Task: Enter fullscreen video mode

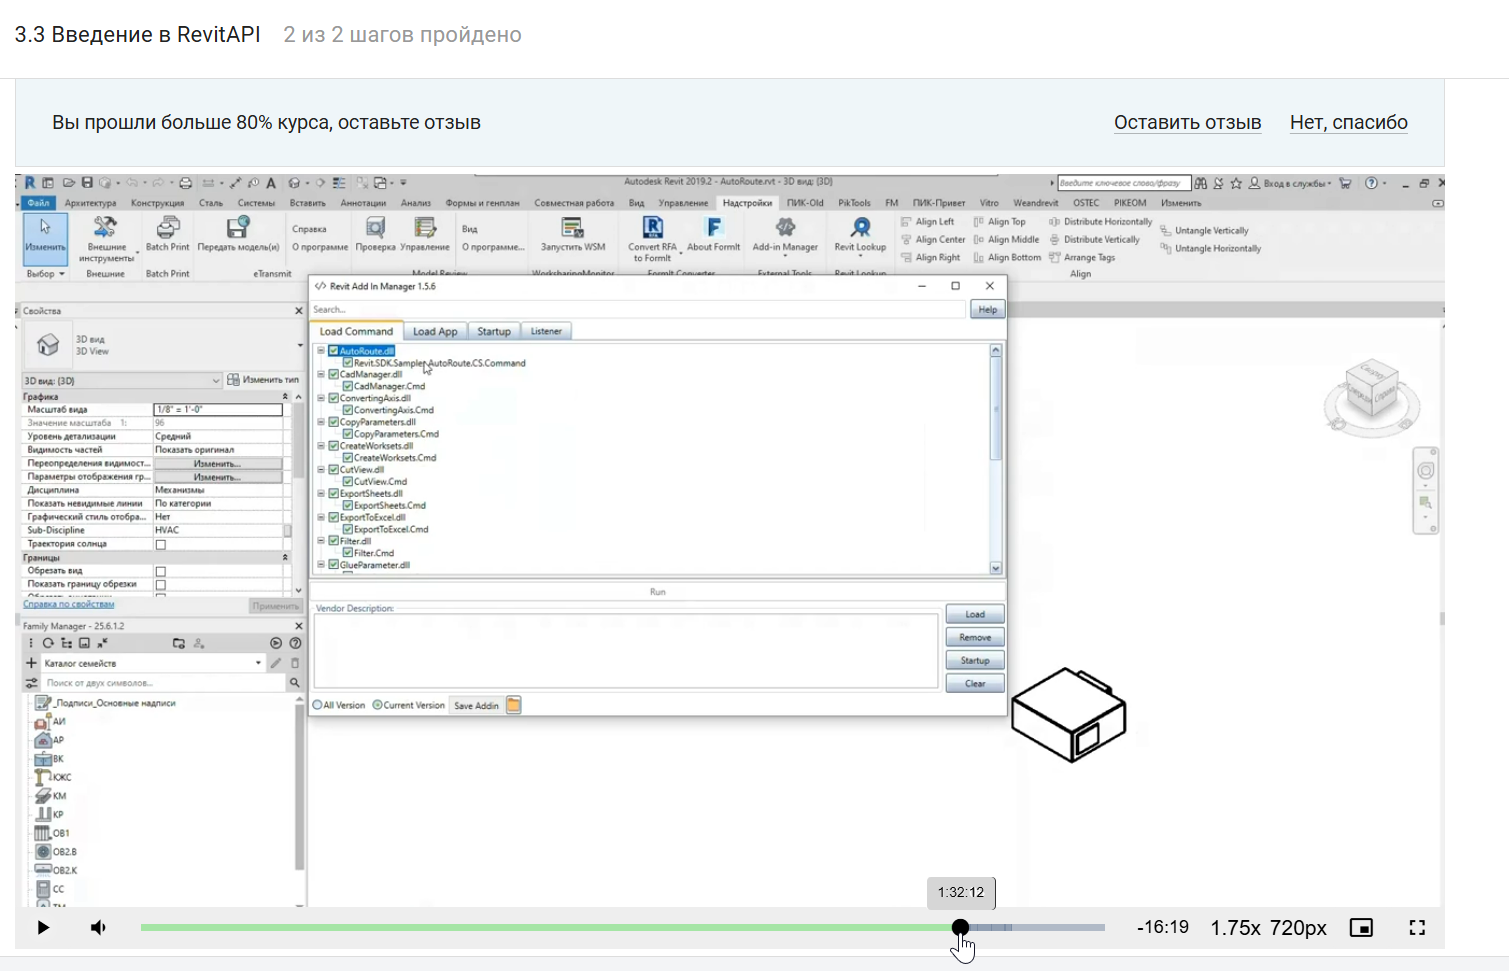Action: tap(1417, 928)
